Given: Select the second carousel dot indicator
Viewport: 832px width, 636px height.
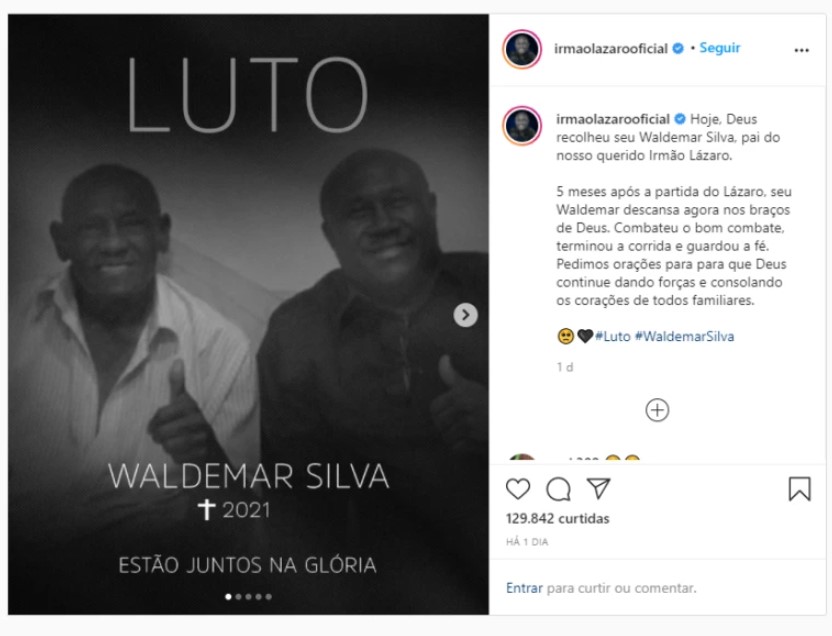Looking at the screenshot, I should coord(238,597).
